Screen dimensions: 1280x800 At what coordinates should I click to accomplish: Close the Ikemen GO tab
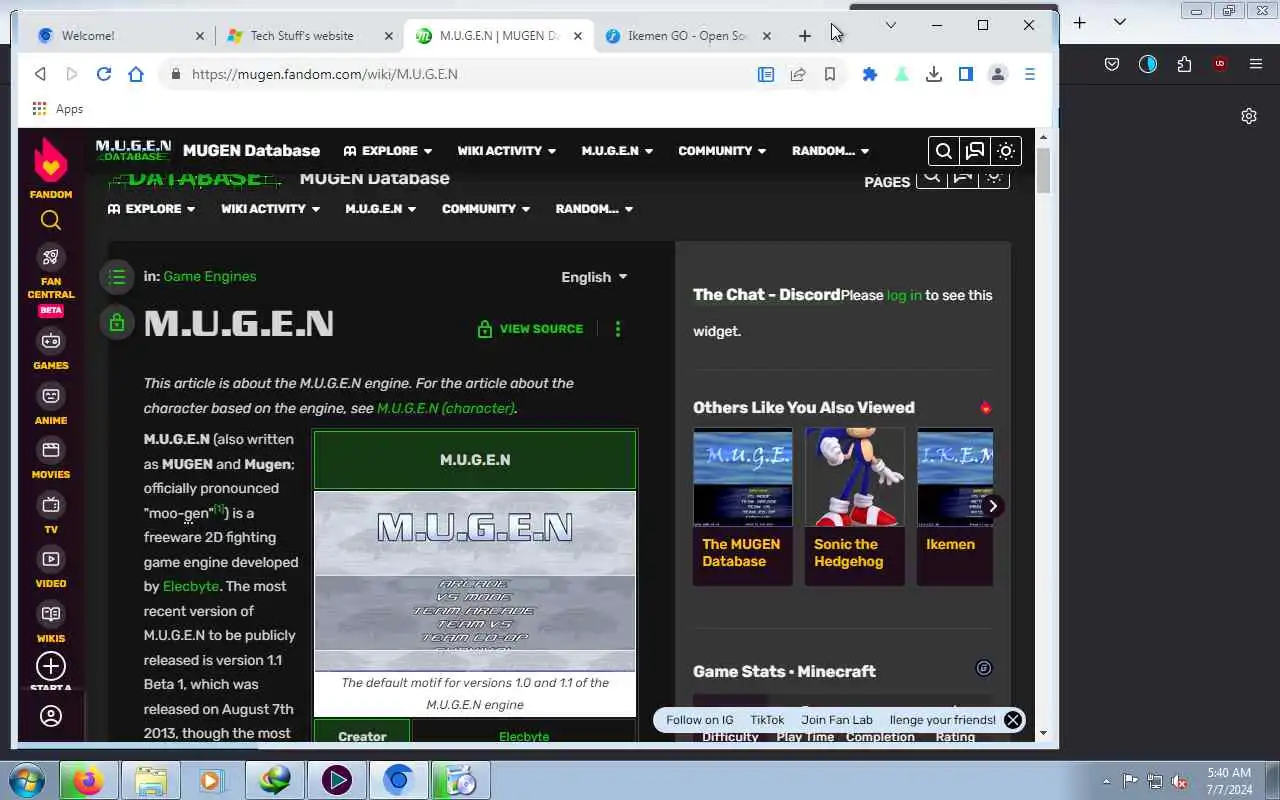click(x=767, y=36)
